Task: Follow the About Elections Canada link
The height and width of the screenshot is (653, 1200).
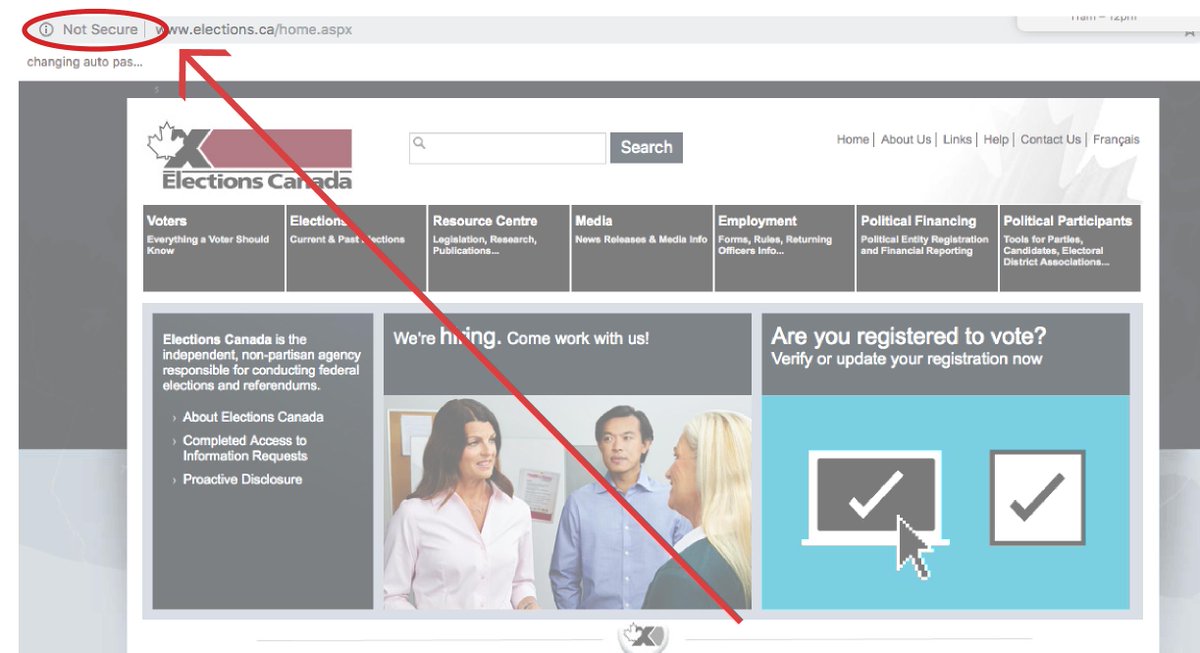Action: (253, 417)
